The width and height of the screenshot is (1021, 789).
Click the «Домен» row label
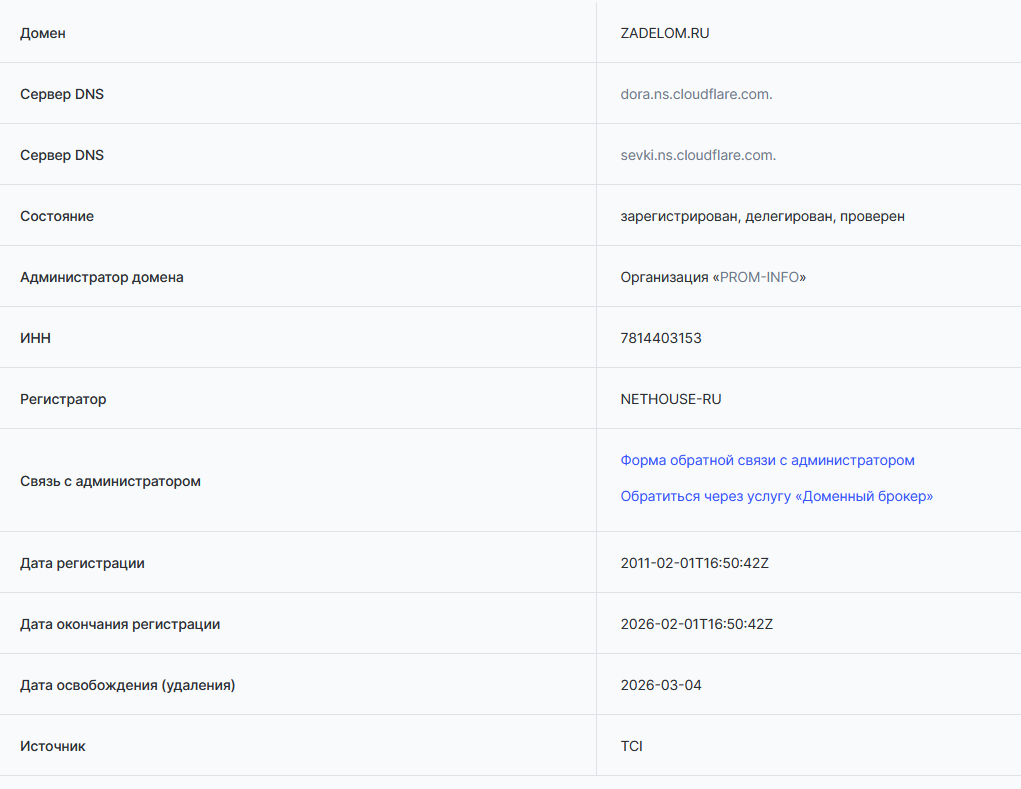43,33
